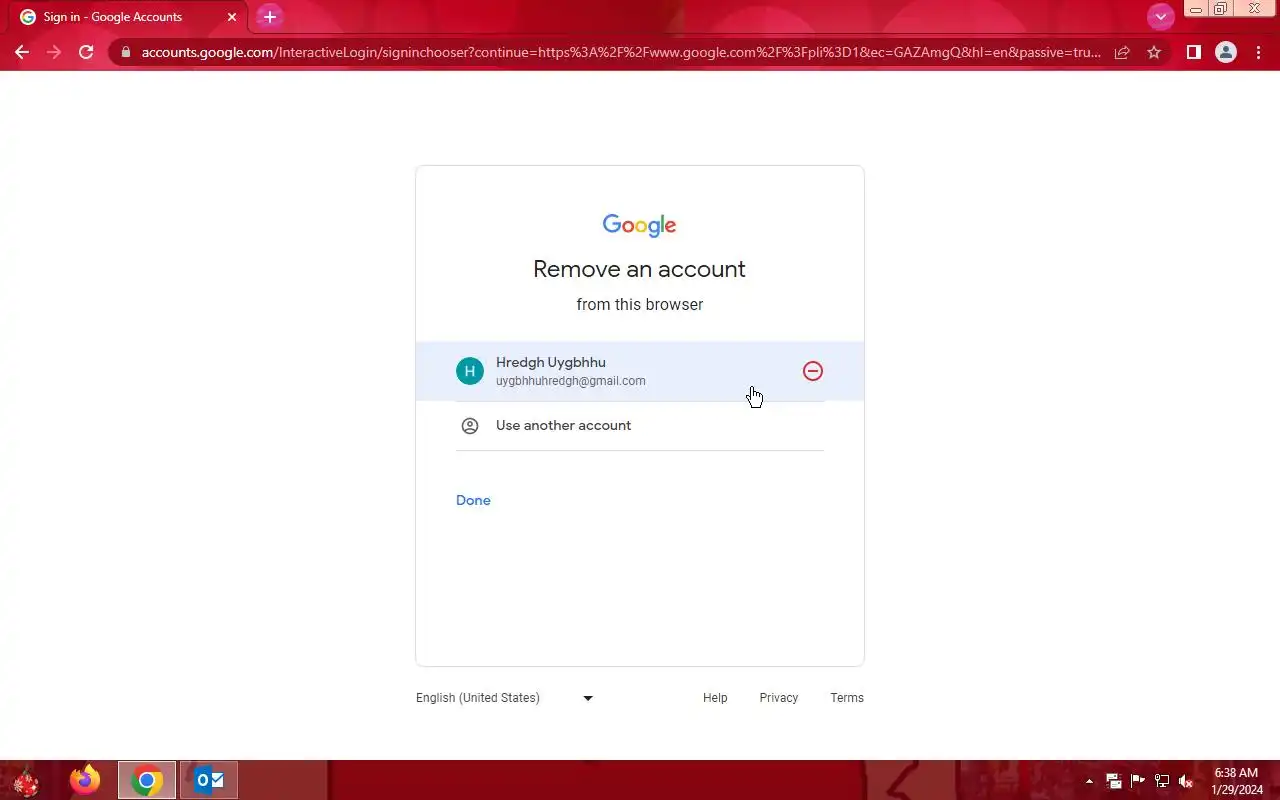Select the Sign in - Google Accounts tab
Image resolution: width=1280 pixels, height=800 pixels.
click(130, 17)
